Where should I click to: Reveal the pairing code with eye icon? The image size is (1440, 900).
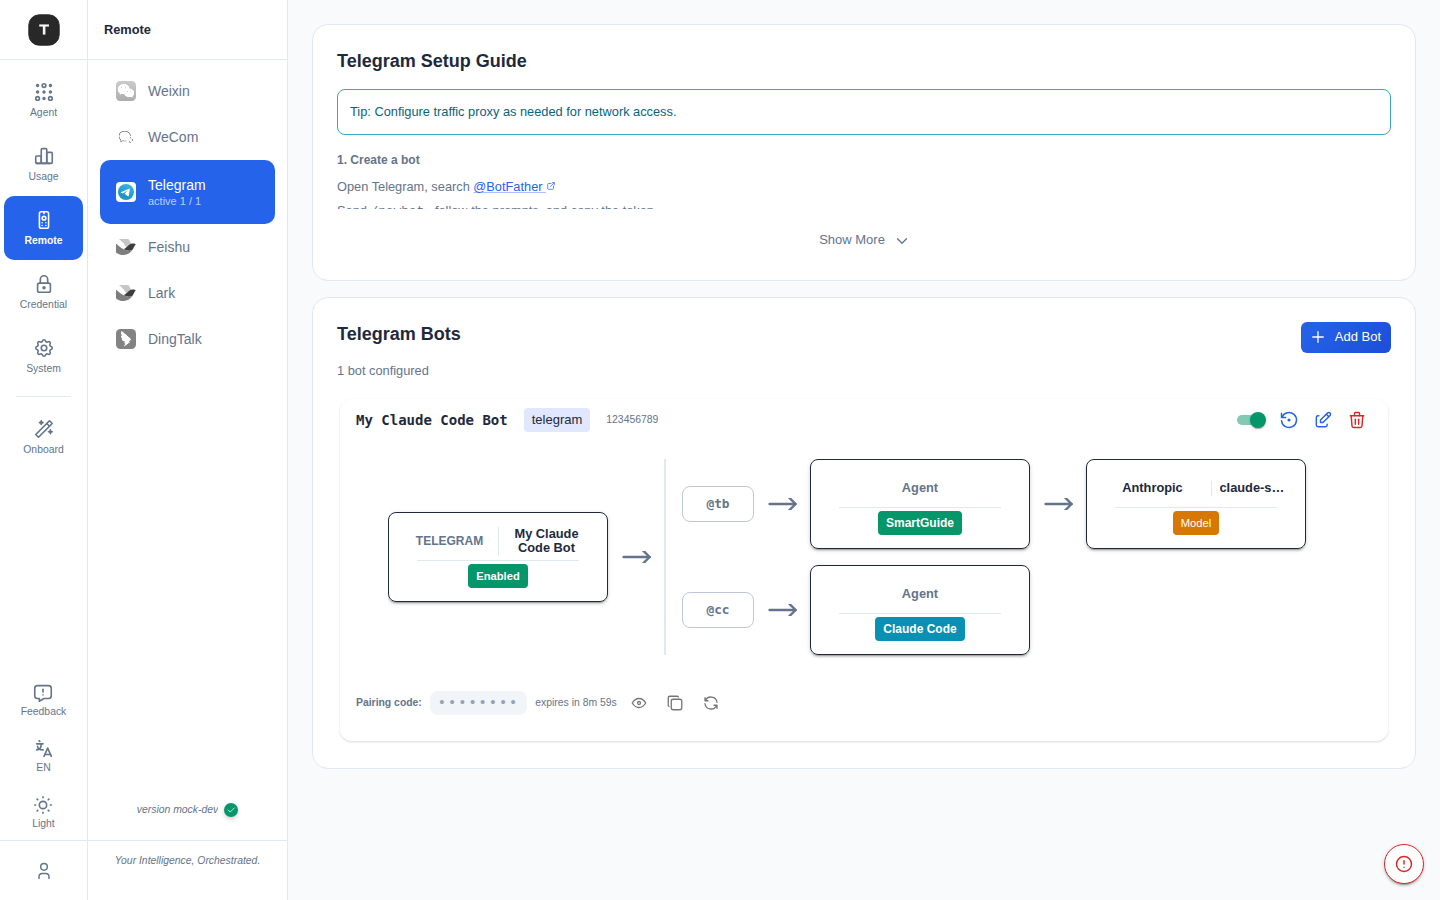click(639, 703)
